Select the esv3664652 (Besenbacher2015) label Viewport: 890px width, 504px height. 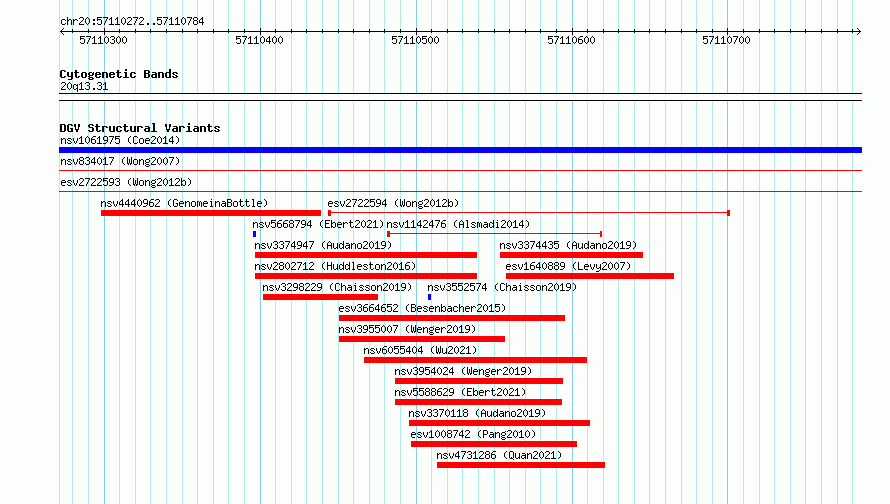(422, 308)
